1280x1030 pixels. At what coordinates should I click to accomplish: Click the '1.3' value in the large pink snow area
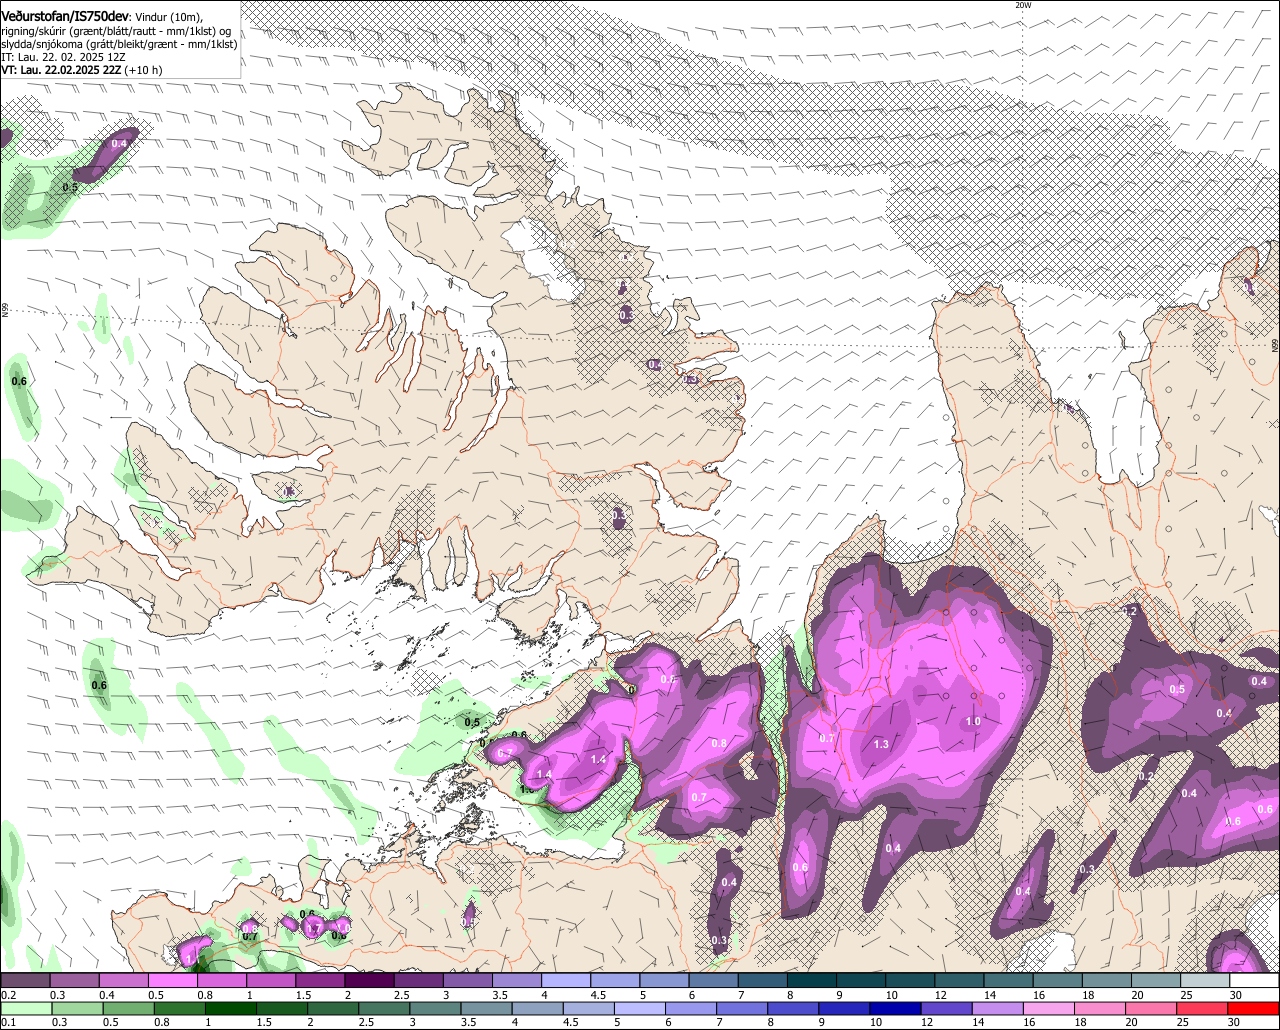[x=881, y=744]
